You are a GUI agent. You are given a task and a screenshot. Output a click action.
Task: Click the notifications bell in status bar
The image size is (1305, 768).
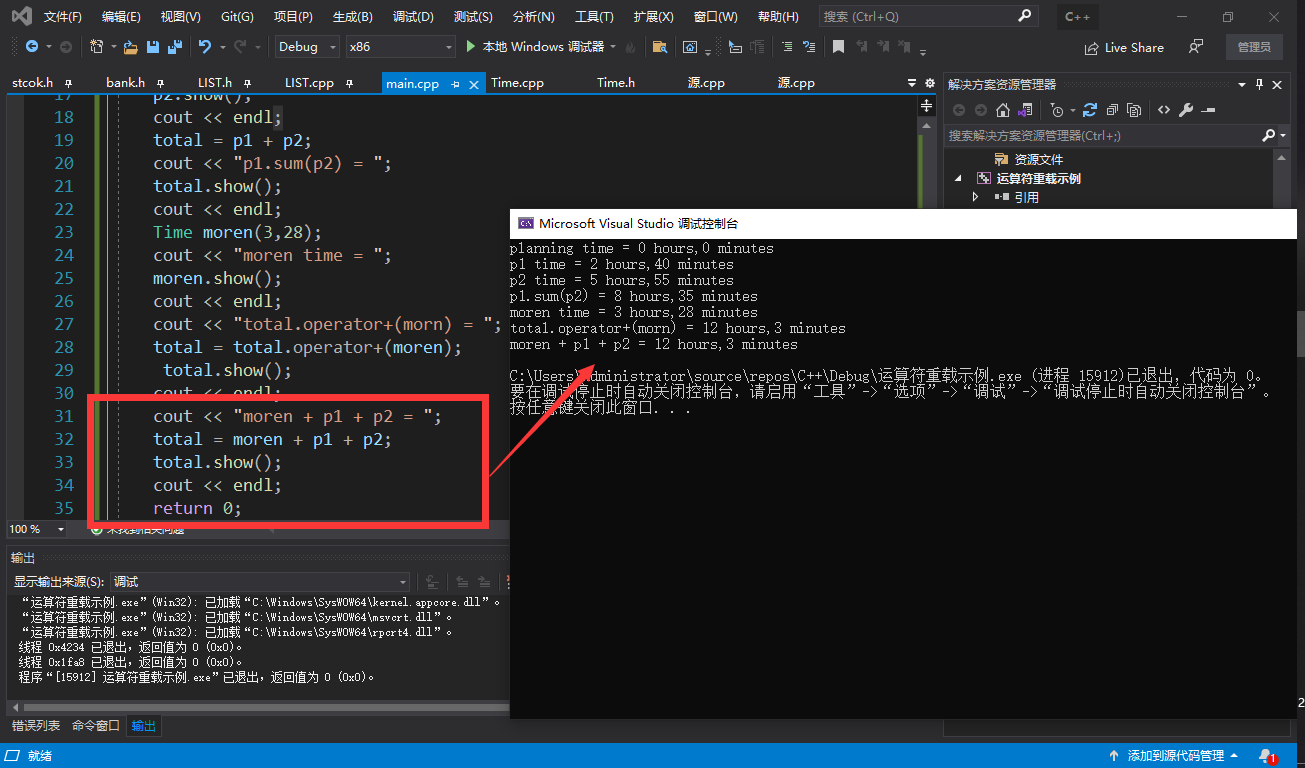tap(1267, 756)
